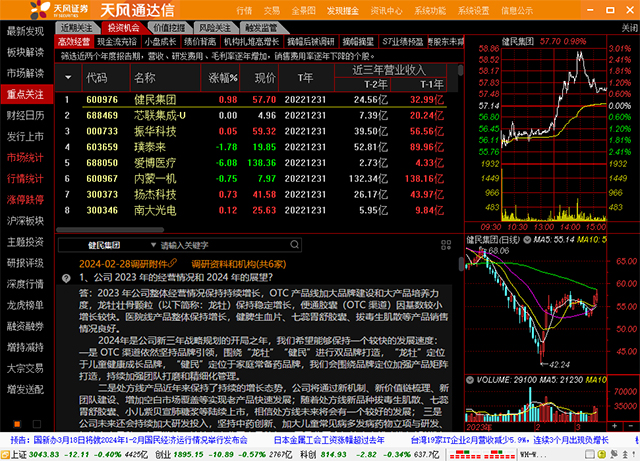This screenshot has height=461, width=640.
Task: Click the upload arrows icon in status bar
Action: (625, 454)
